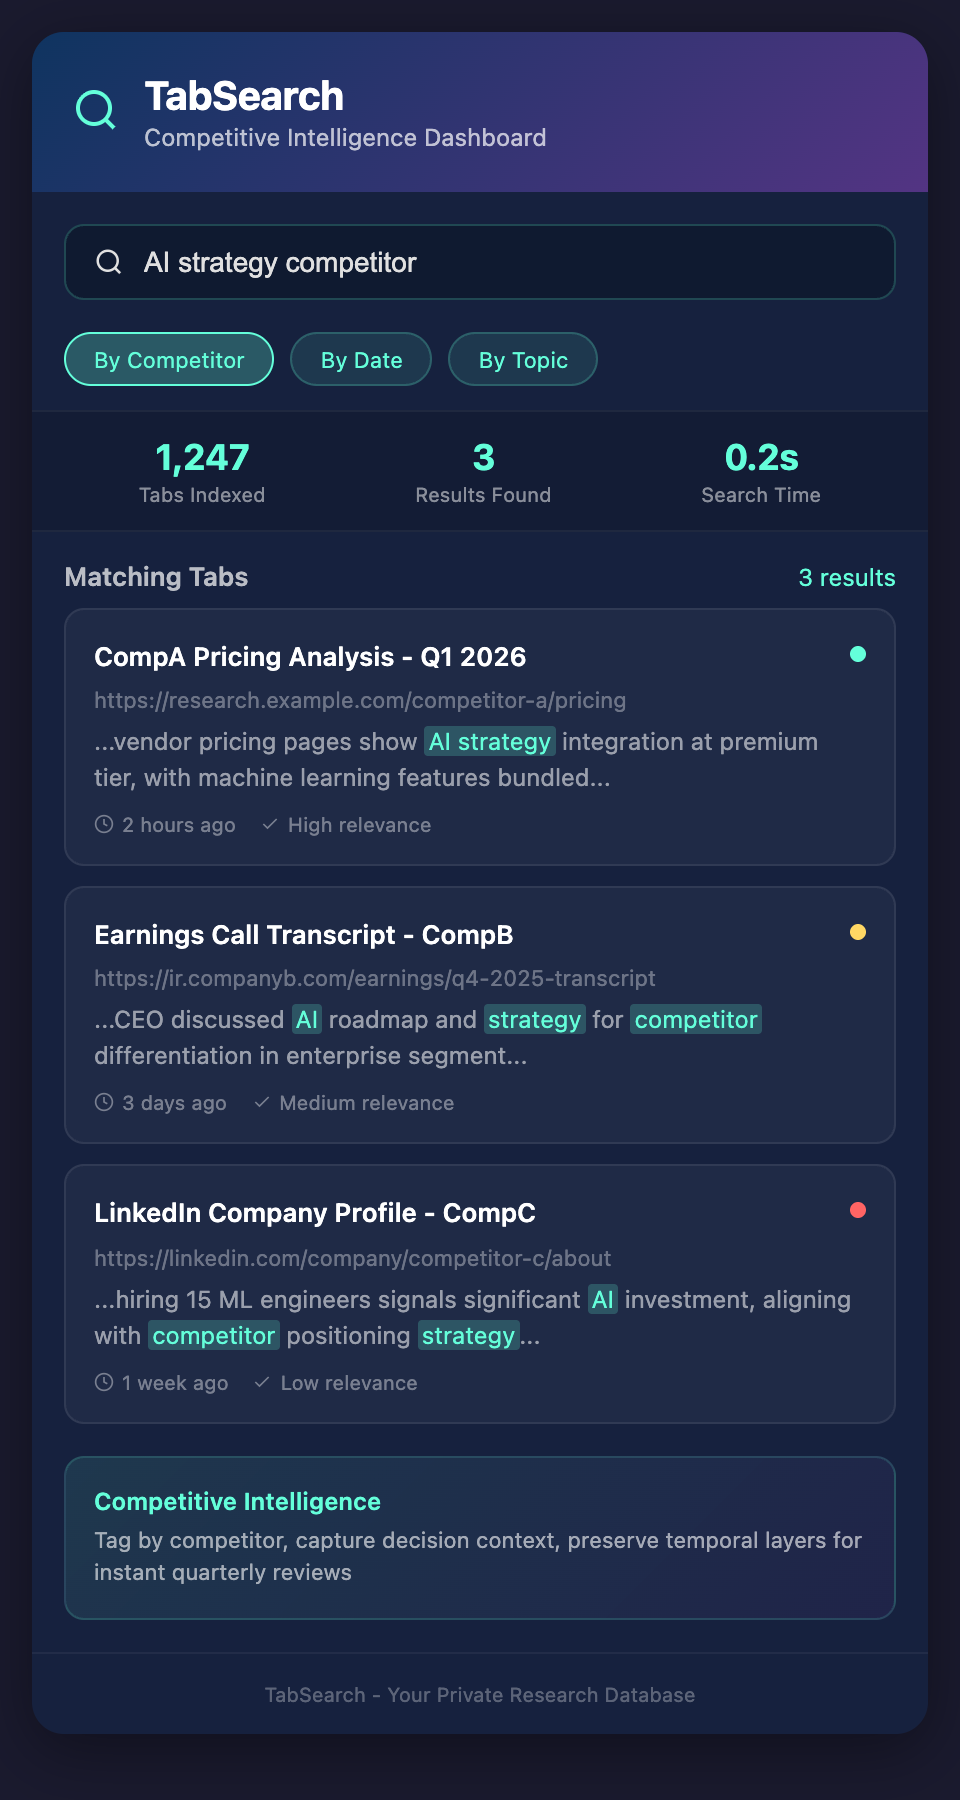The height and width of the screenshot is (1800, 960).
Task: Click the Competitive Intelligence info card
Action: (480, 1538)
